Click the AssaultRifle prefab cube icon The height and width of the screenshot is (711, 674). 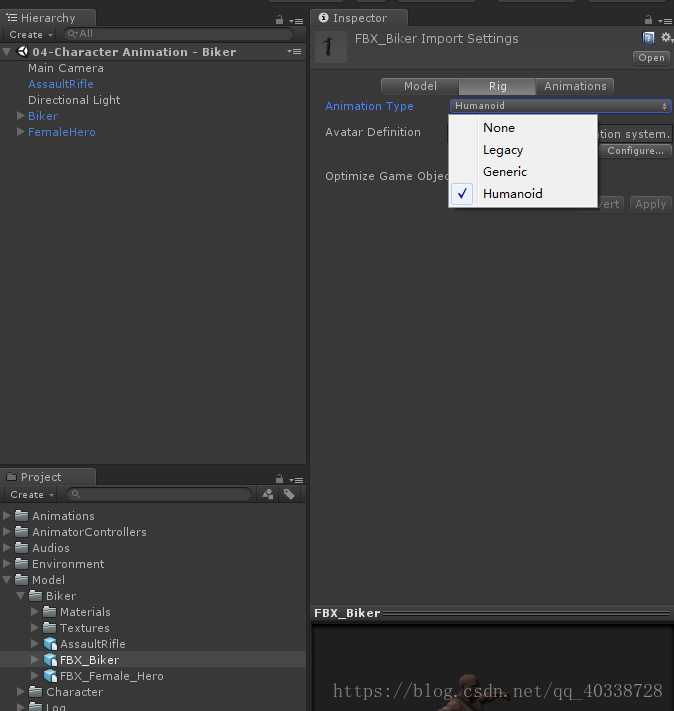50,644
